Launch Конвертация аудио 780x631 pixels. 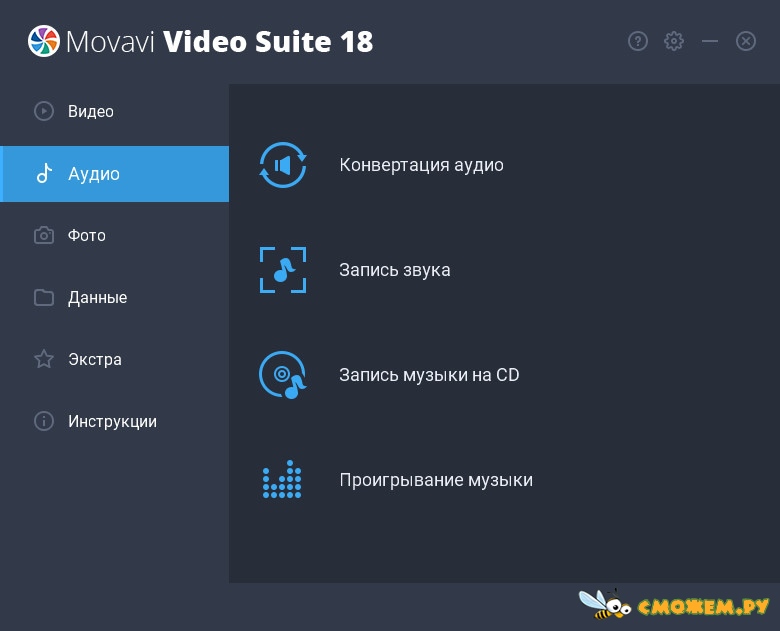(421, 165)
